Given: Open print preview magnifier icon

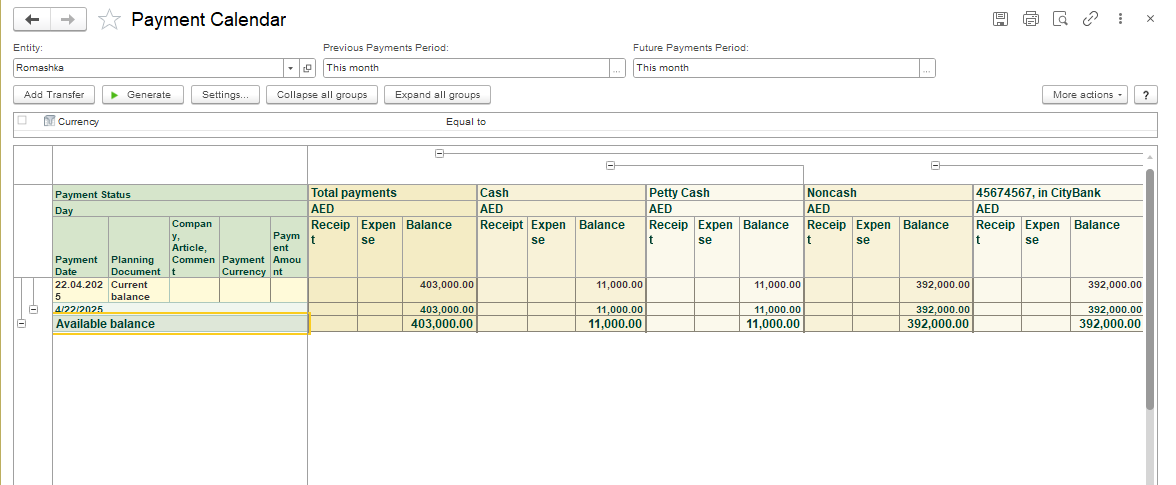Looking at the screenshot, I should point(1060,19).
